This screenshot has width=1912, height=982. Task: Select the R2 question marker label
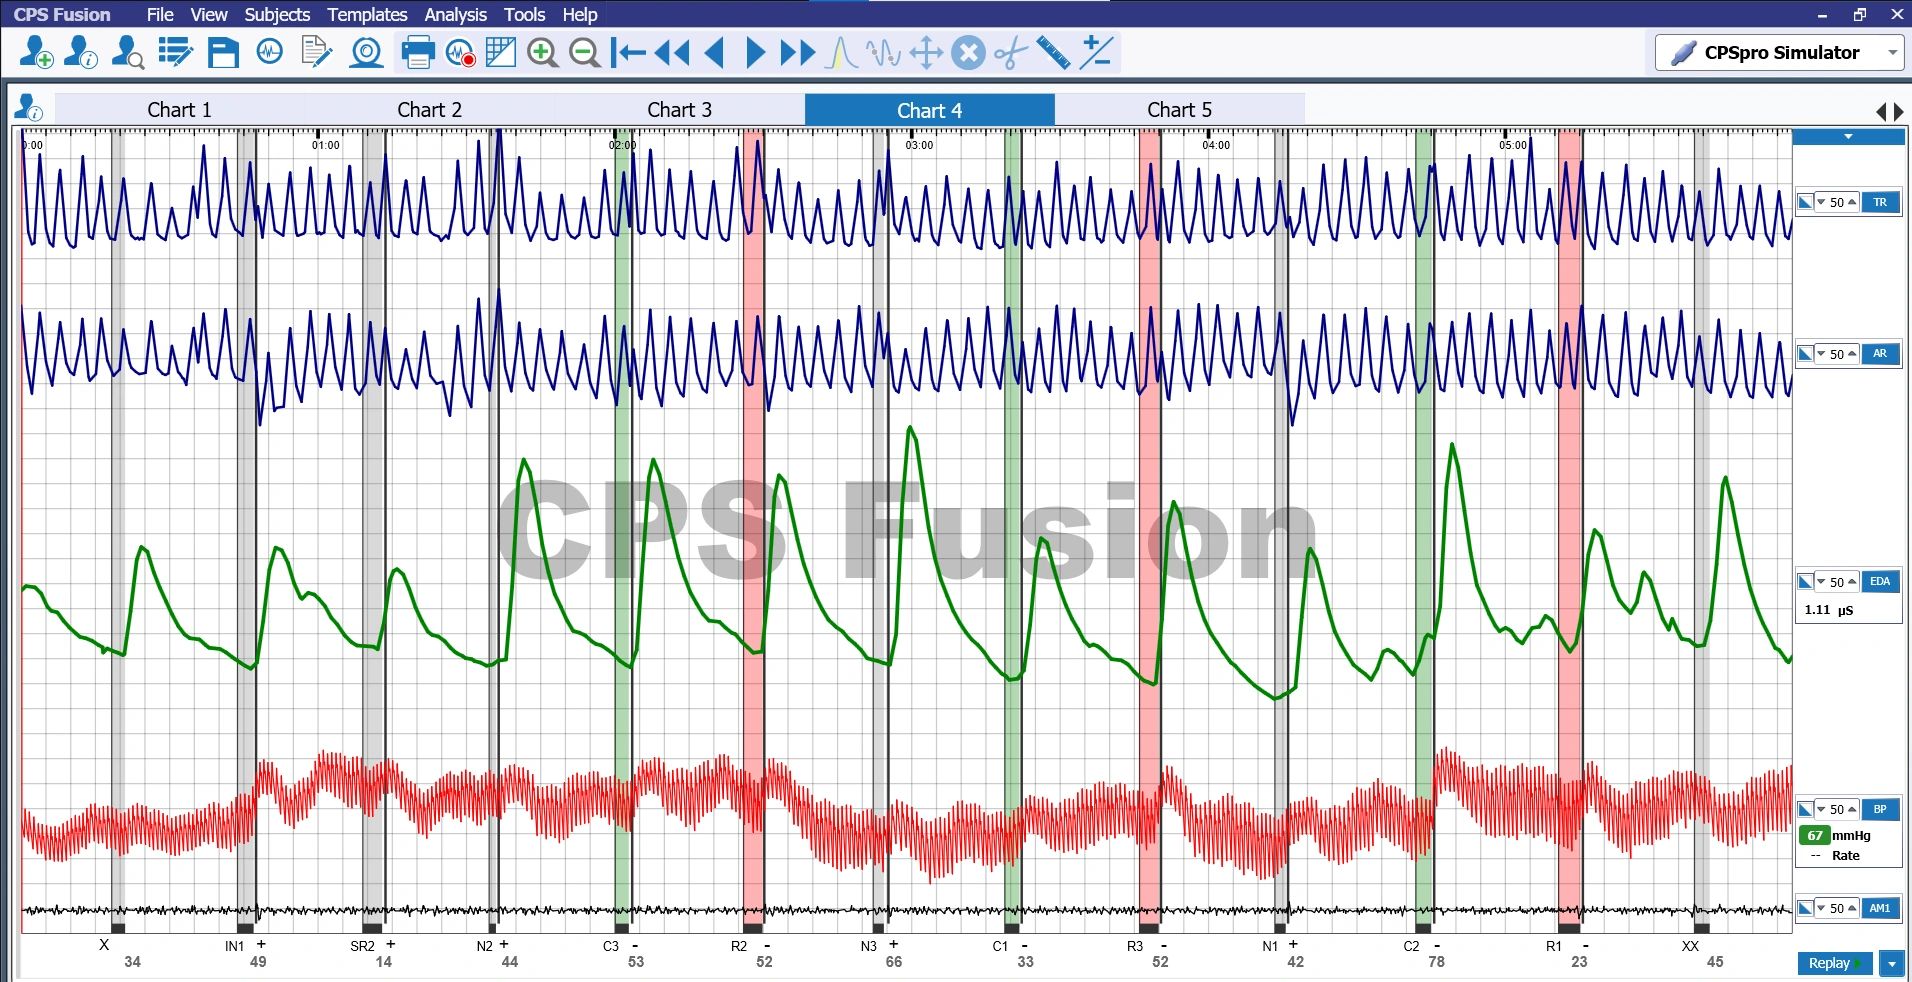[x=739, y=946]
